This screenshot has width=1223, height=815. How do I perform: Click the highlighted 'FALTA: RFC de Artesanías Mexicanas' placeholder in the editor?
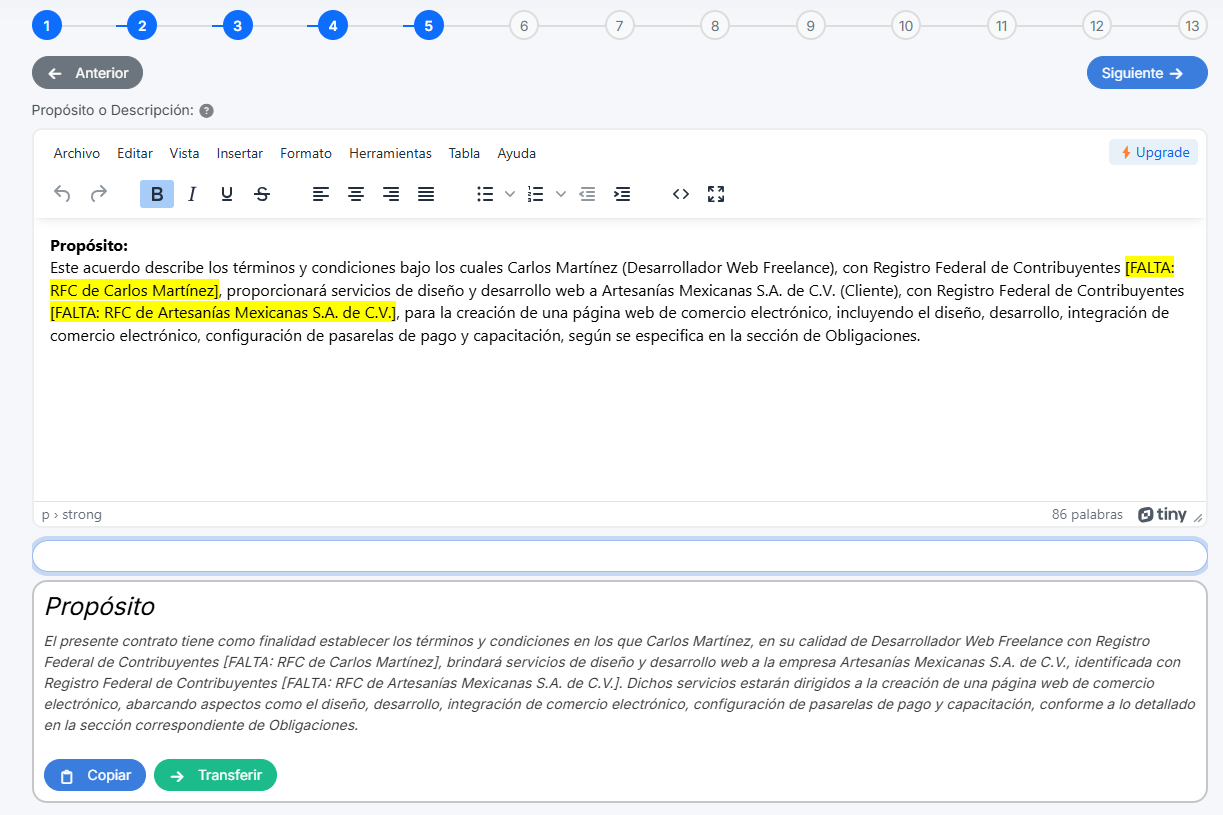(x=223, y=313)
